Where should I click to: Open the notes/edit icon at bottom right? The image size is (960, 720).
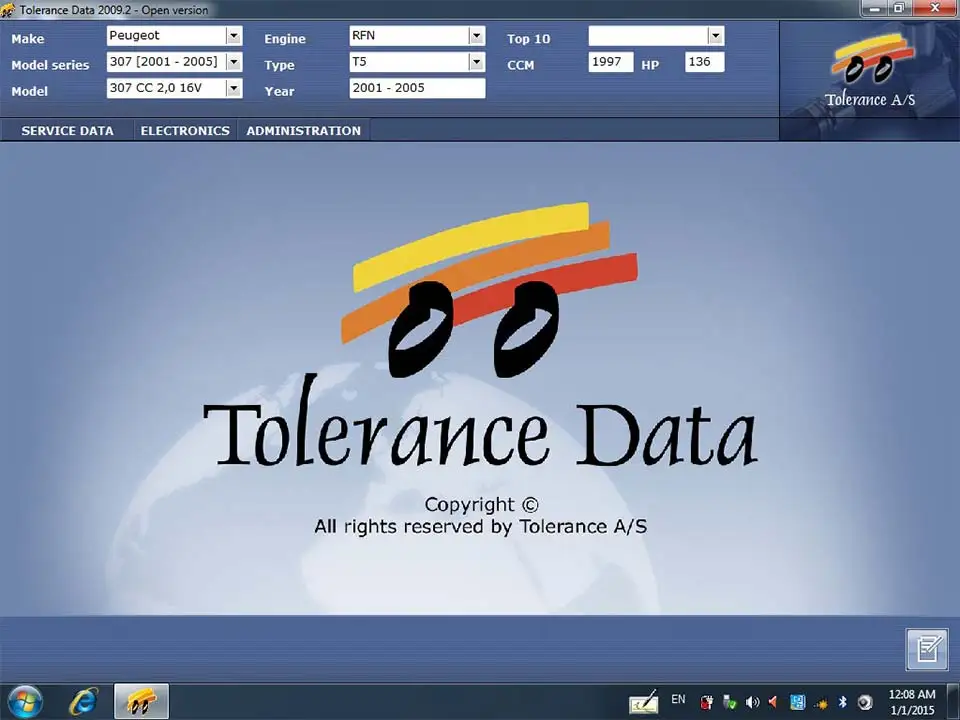point(926,649)
